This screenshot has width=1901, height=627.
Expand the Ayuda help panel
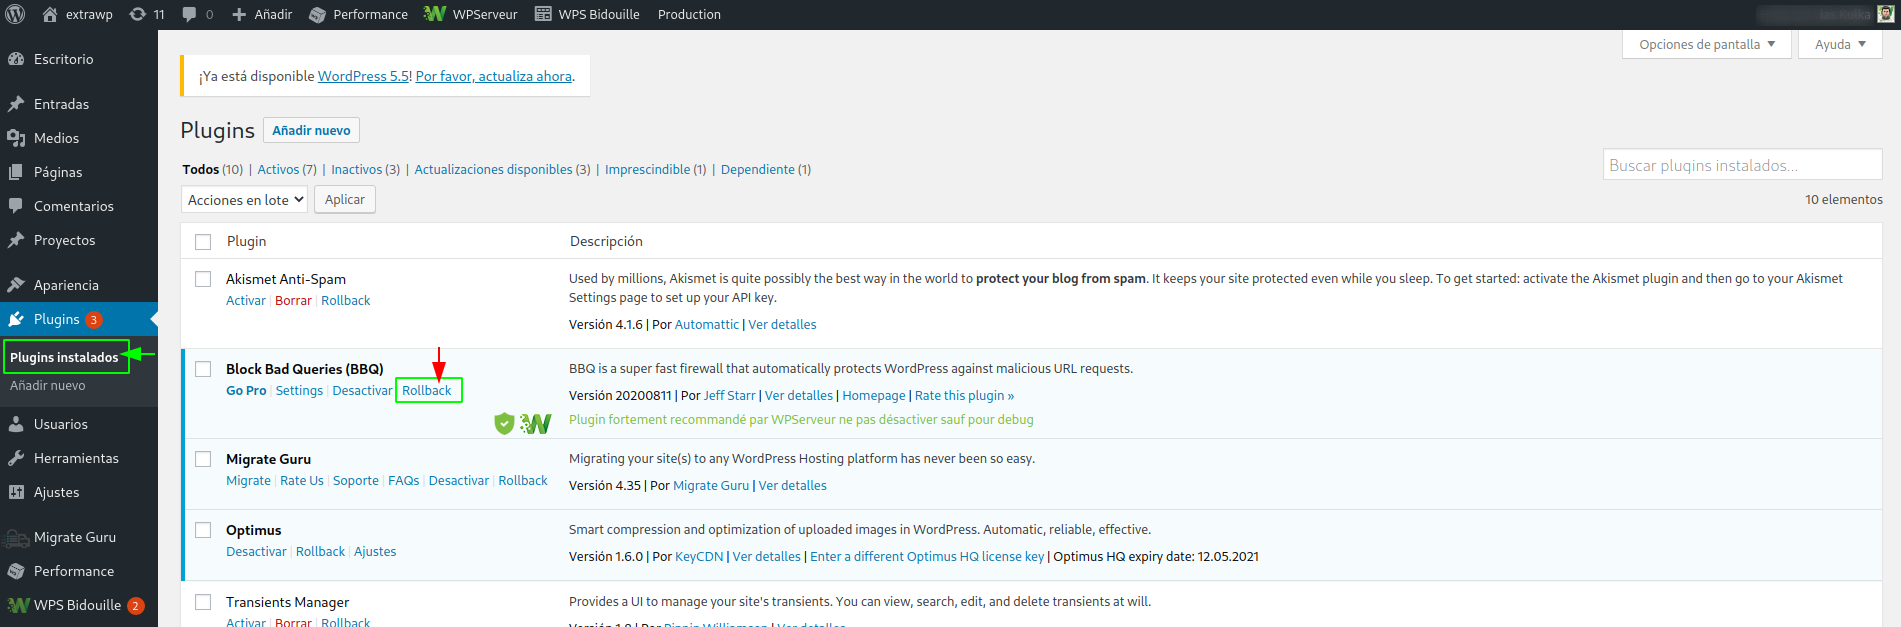(x=1840, y=44)
